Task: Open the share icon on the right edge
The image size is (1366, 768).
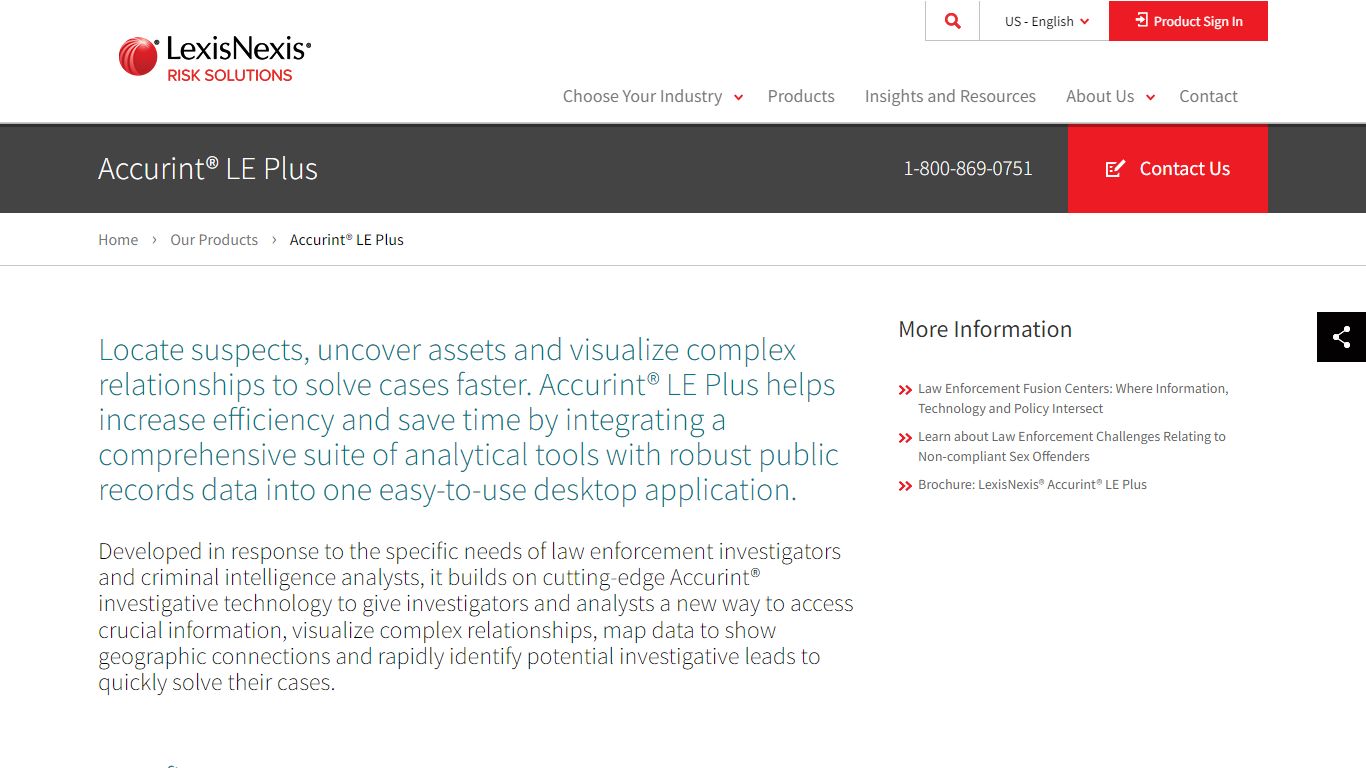Action: [1341, 337]
